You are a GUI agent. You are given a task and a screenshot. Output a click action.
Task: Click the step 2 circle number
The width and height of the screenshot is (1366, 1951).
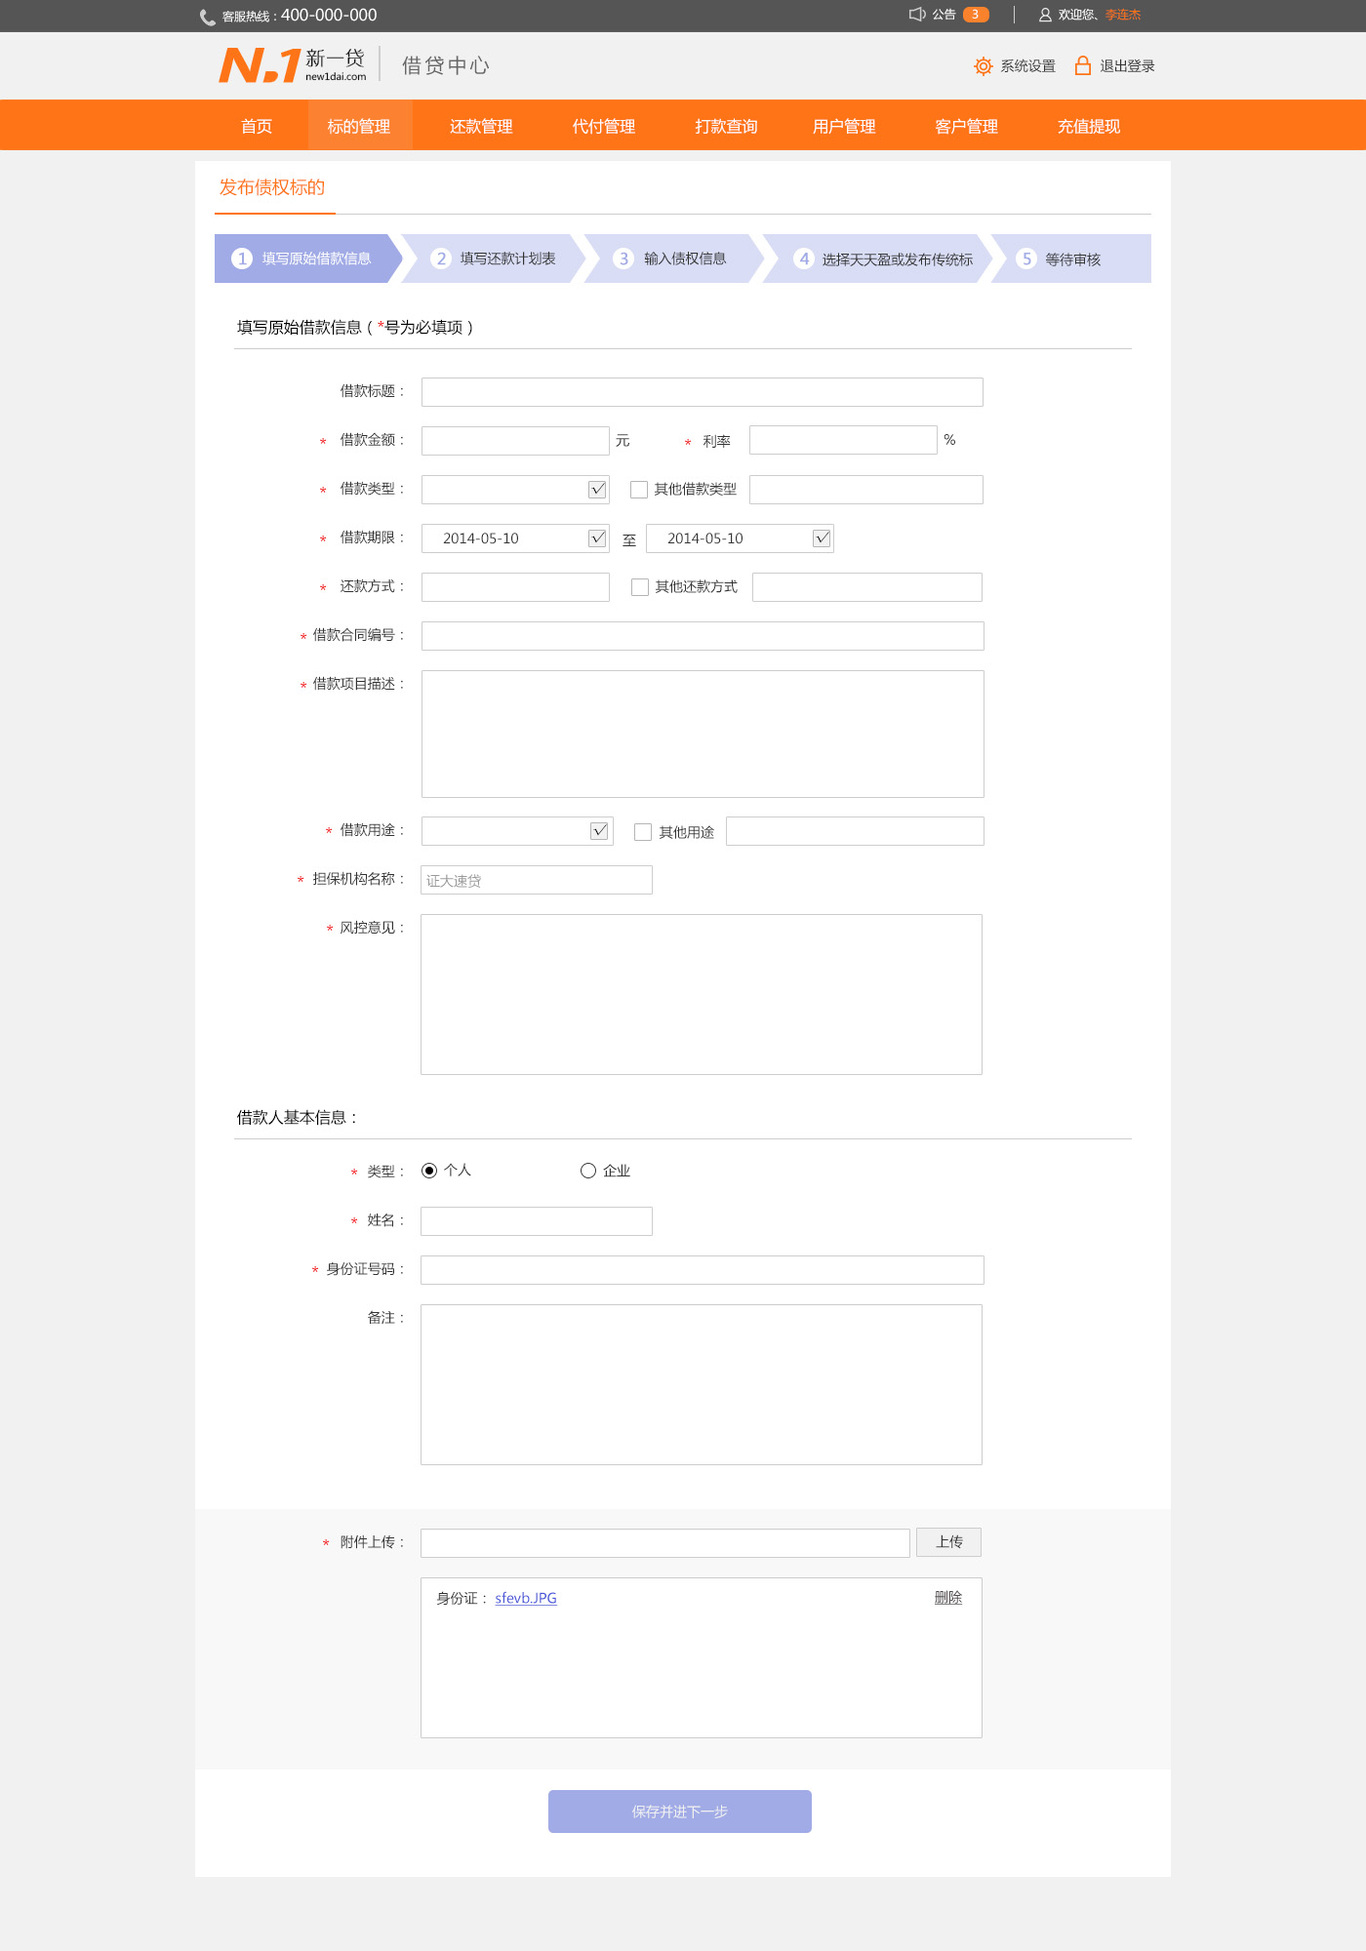pos(441,259)
